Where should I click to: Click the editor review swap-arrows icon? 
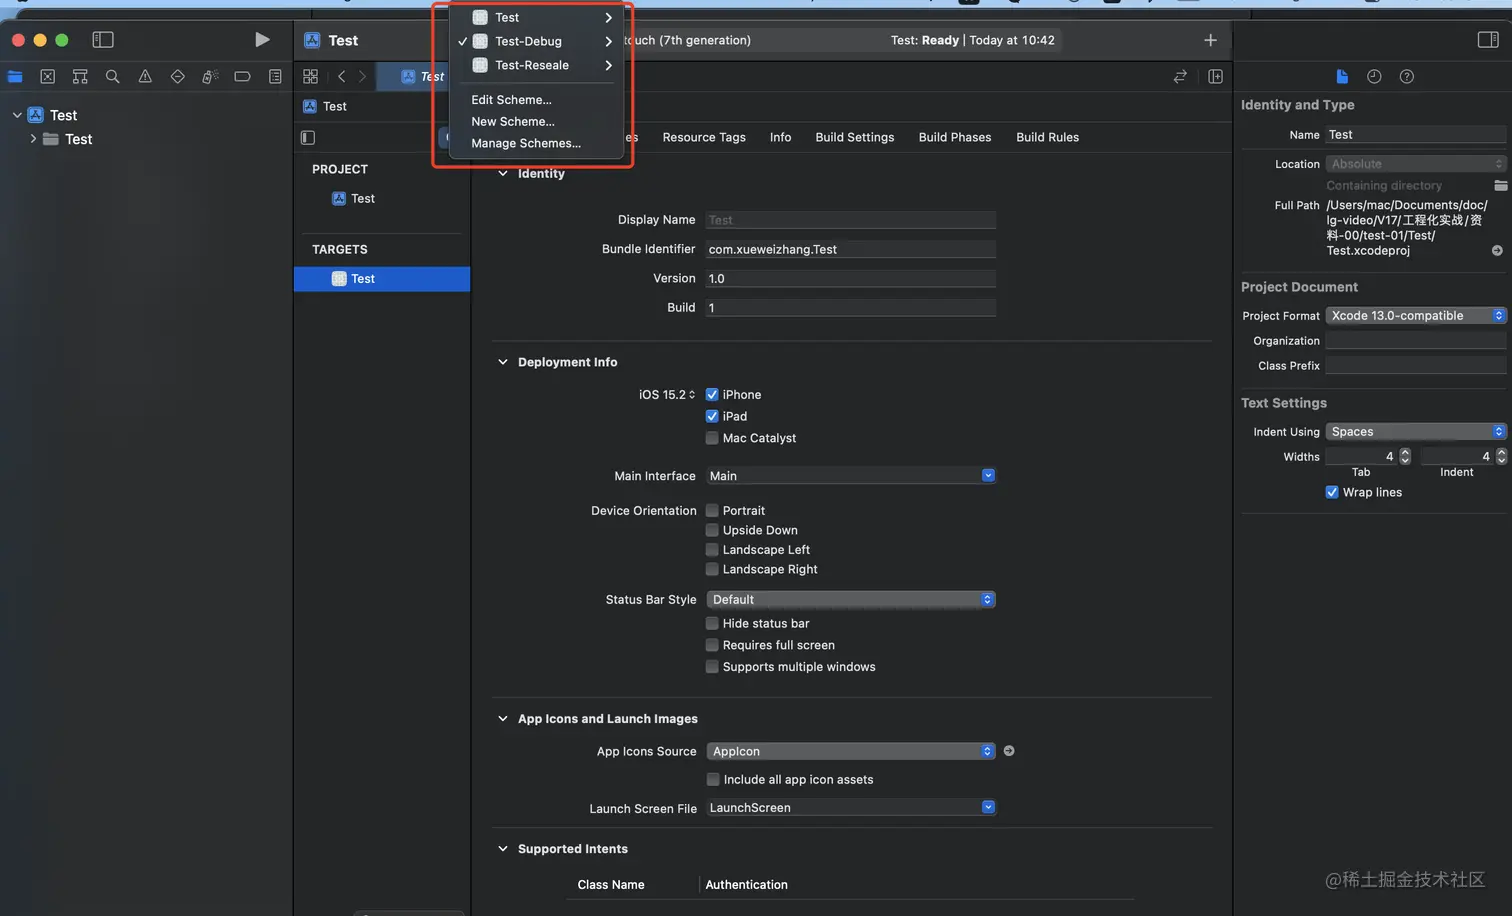click(x=1180, y=76)
